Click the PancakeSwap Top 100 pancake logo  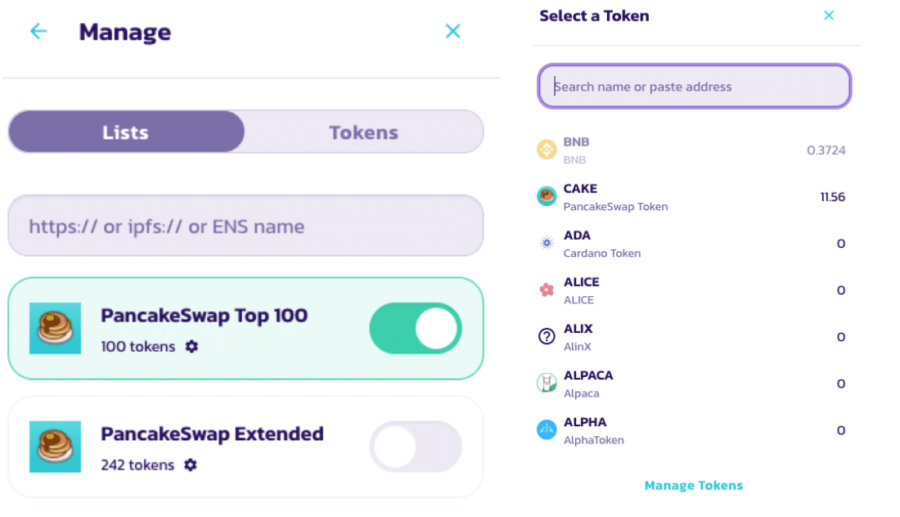click(55, 329)
